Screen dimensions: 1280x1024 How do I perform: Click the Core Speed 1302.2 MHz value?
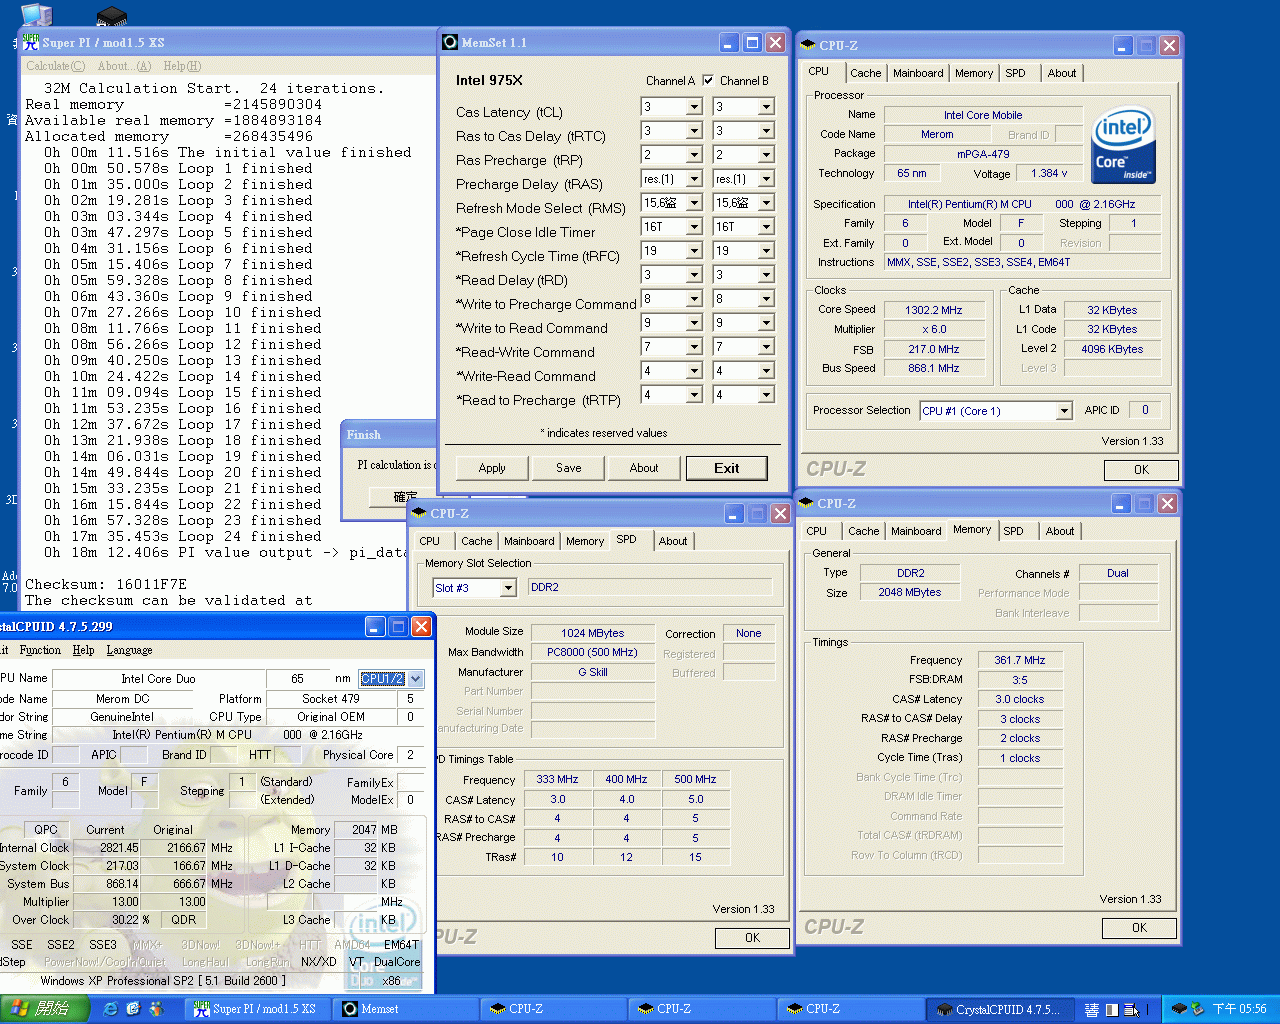[x=933, y=310]
